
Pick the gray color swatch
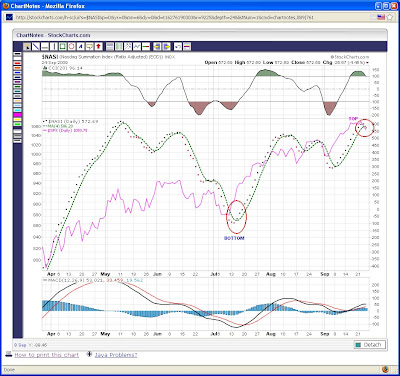pyautogui.click(x=18, y=96)
